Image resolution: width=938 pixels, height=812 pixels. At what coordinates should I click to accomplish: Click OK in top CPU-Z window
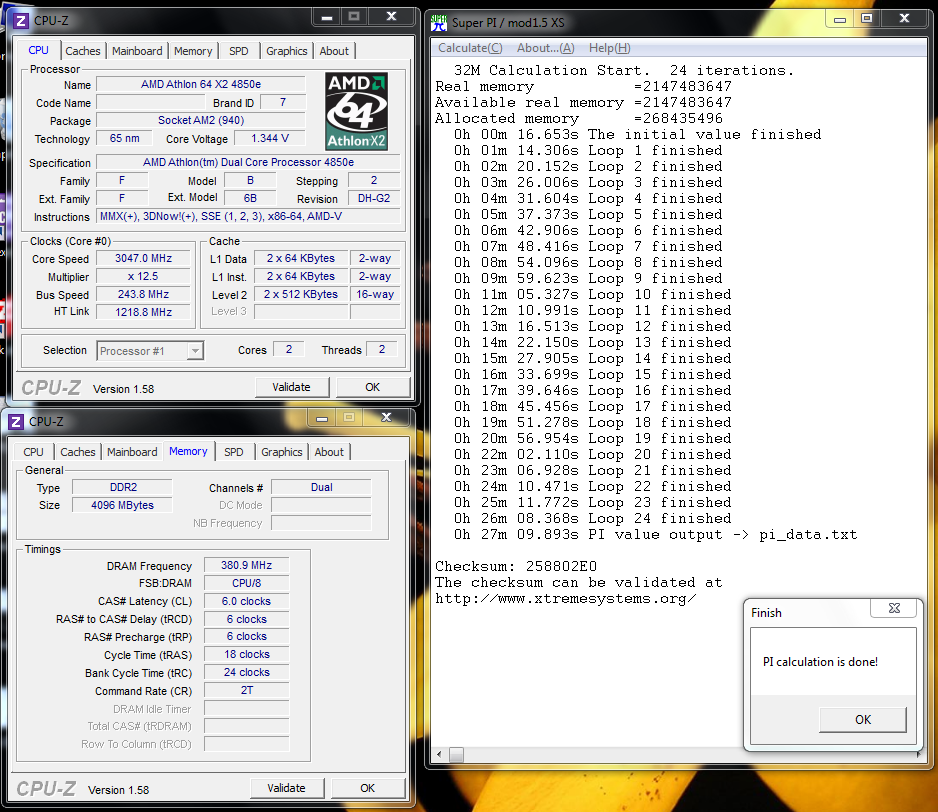(373, 387)
